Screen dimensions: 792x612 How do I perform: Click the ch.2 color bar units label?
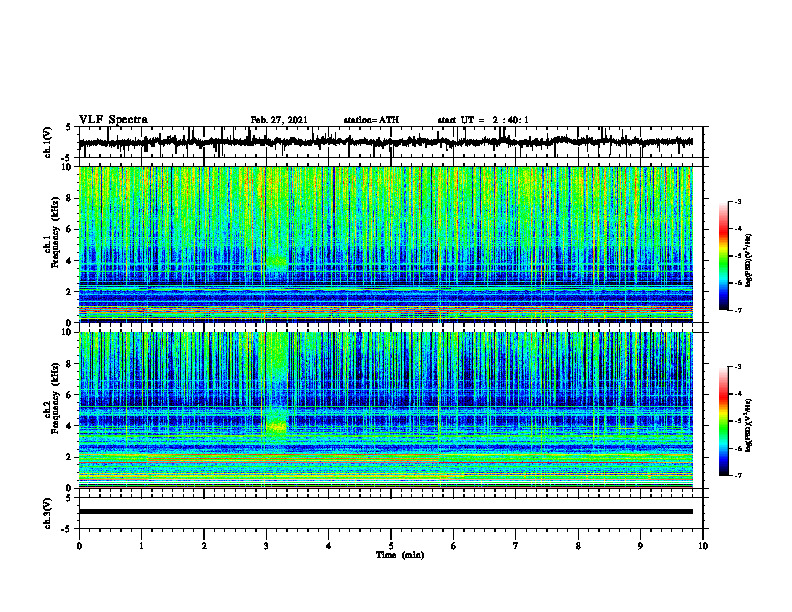pyautogui.click(x=749, y=425)
